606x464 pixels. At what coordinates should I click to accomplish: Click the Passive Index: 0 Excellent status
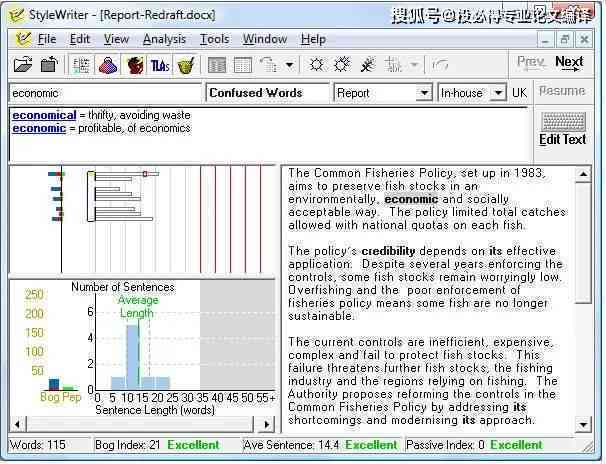click(x=474, y=445)
